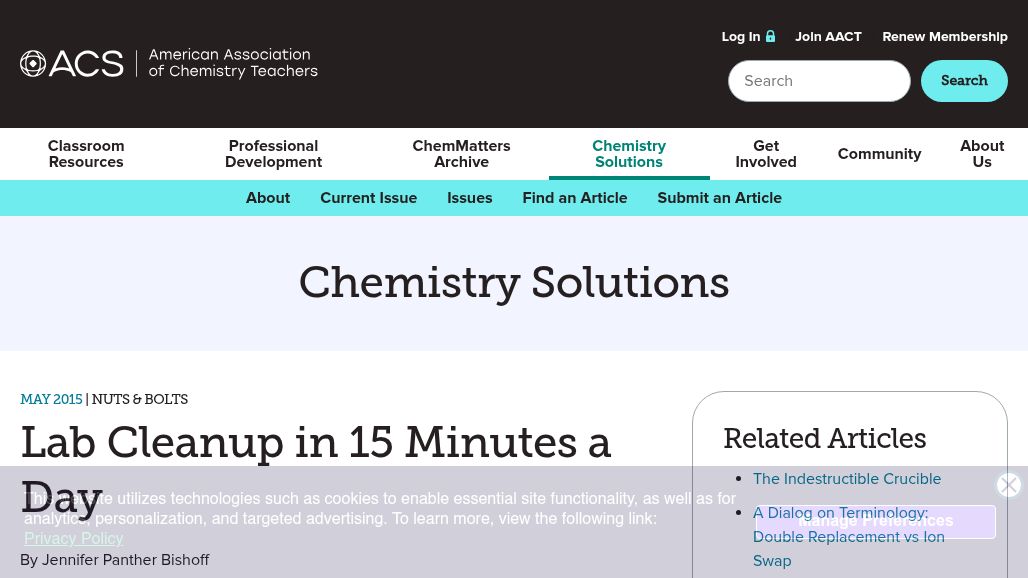Click the lock icon next to Log In
This screenshot has width=1028, height=578.
tap(770, 37)
